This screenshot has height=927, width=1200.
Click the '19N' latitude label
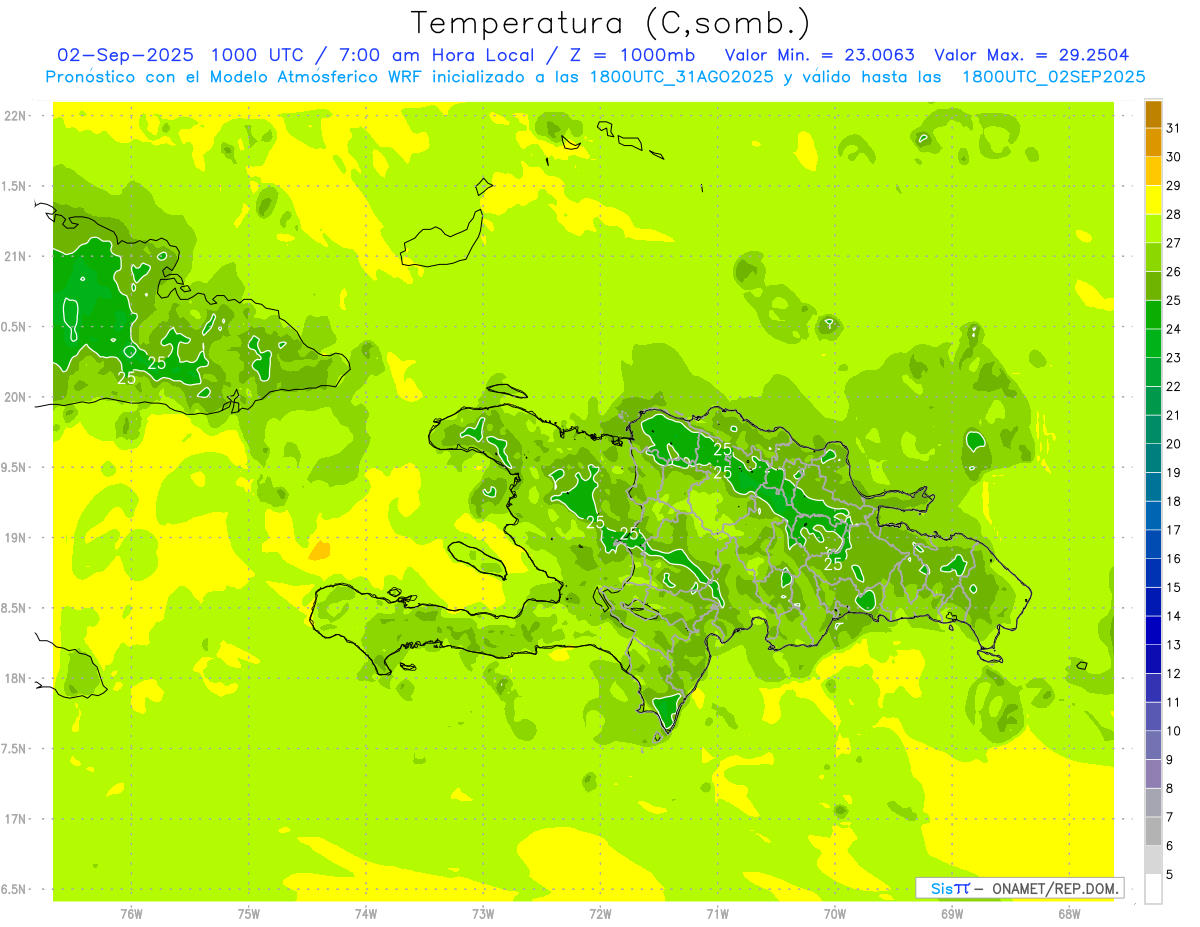(x=15, y=538)
